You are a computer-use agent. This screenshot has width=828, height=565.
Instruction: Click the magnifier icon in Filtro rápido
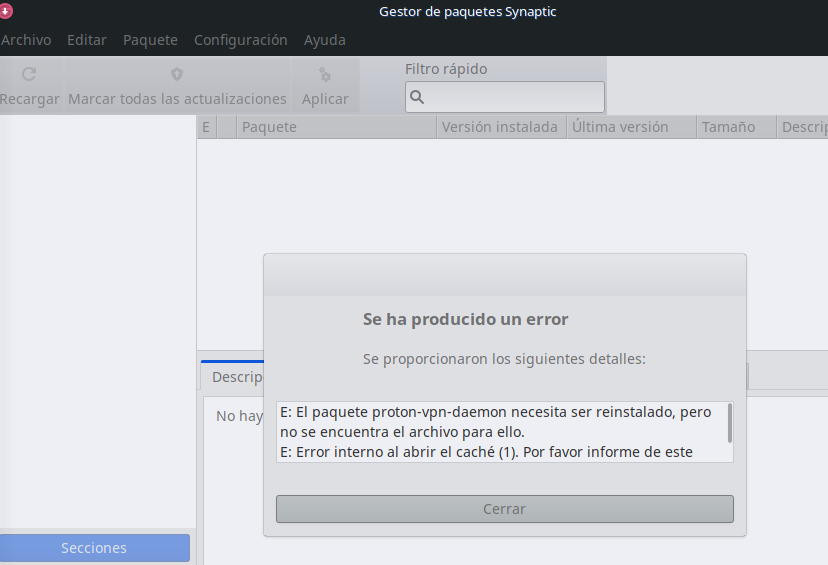[417, 97]
